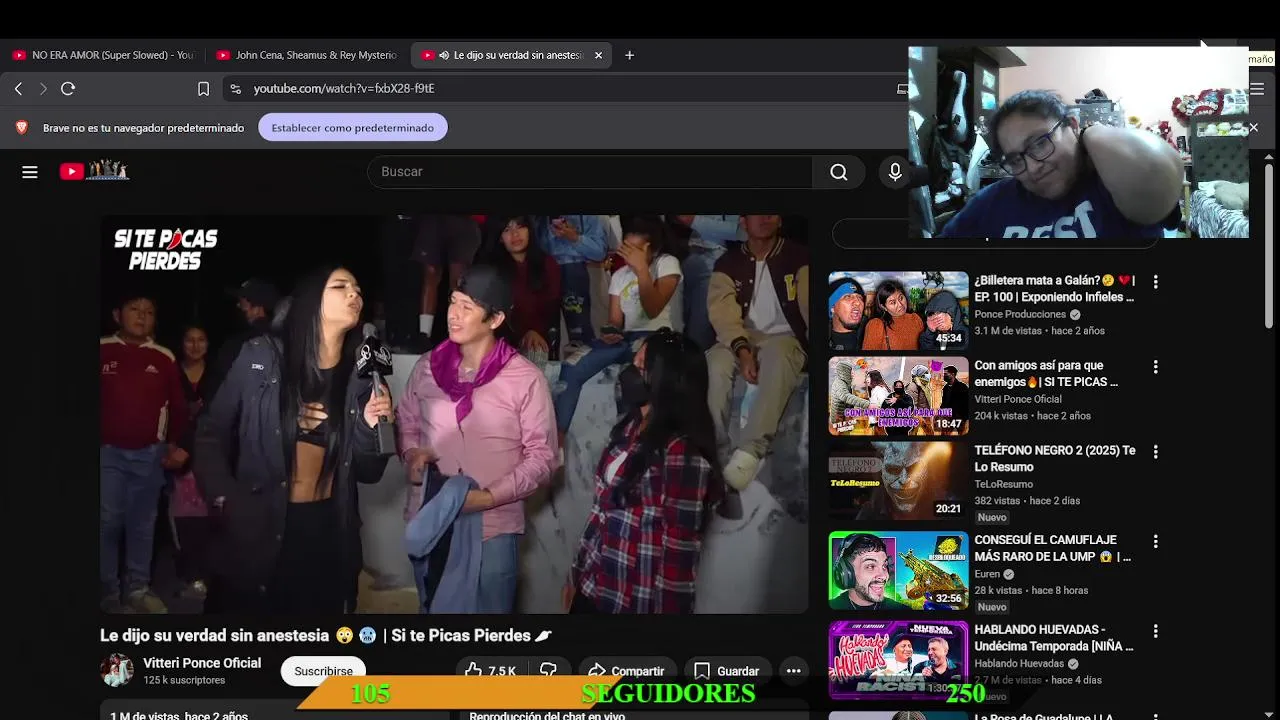Image resolution: width=1280 pixels, height=720 pixels.
Task: Click the 125 k suscriptores text
Action: pos(184,680)
